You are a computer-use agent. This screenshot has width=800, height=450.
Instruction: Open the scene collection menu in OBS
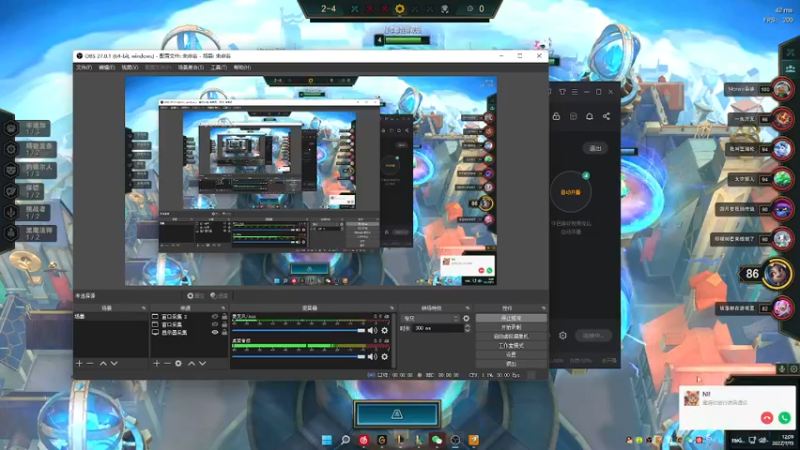[191, 67]
